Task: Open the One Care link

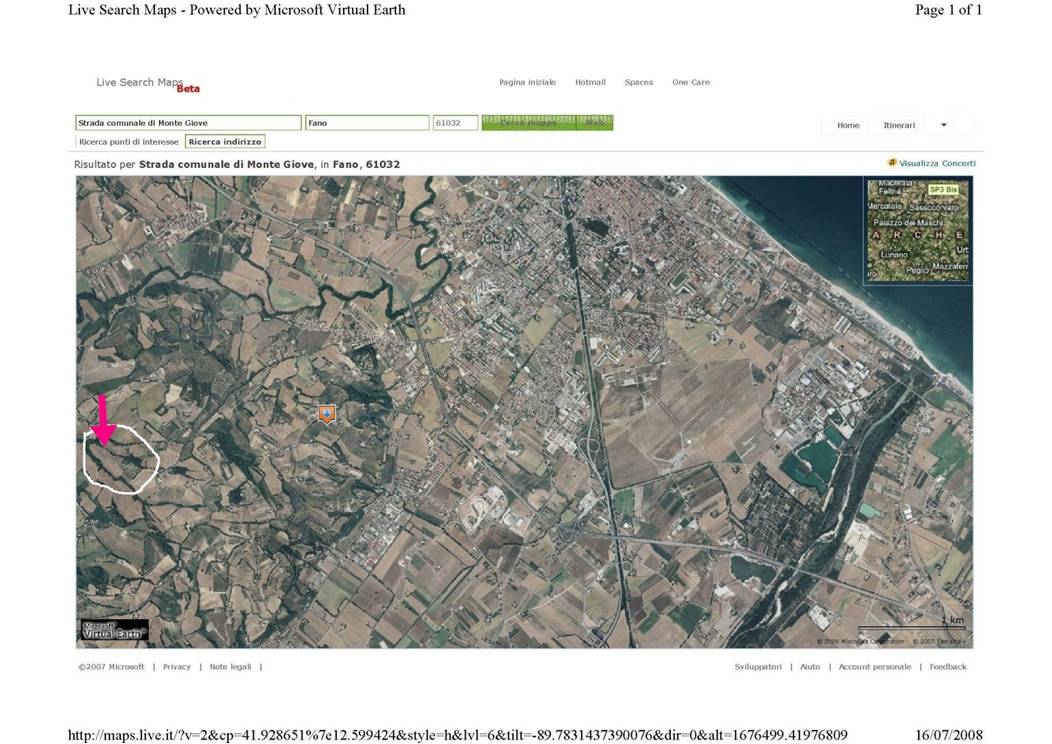Action: click(691, 82)
